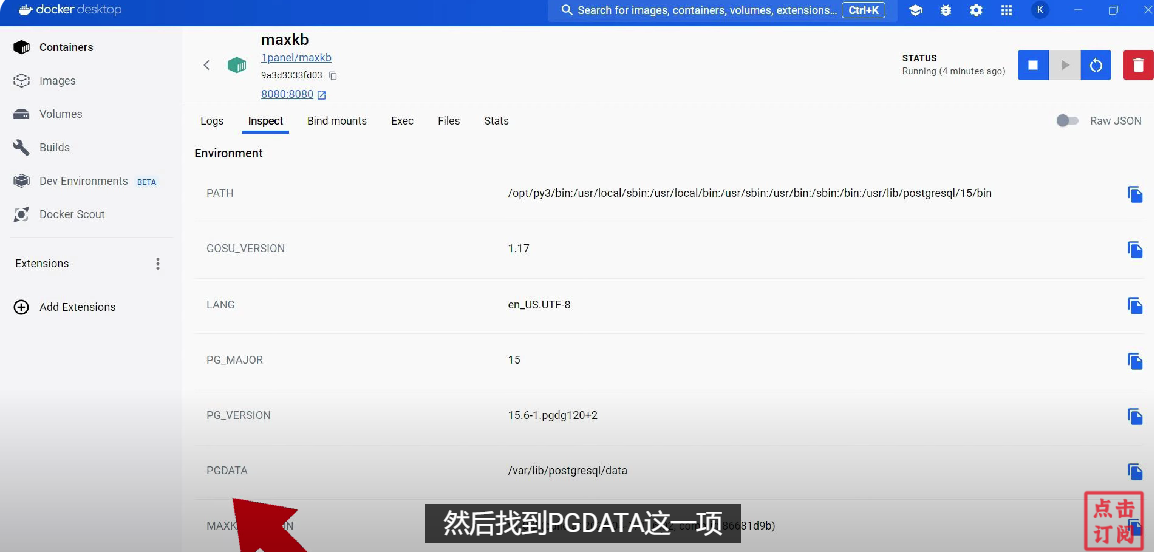Image resolution: width=1154 pixels, height=552 pixels.
Task: Click the Dev Environments box icon
Action: pos(21,181)
